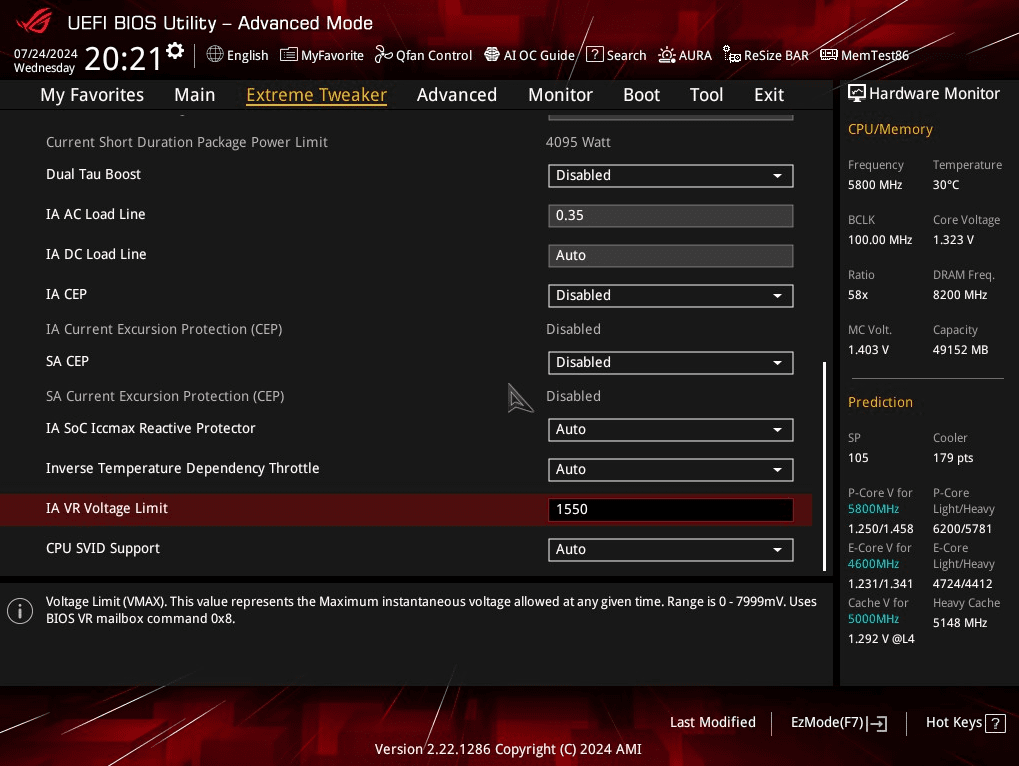1019x766 pixels.
Task: Expand the CPU SVID Support dropdown
Action: pyautogui.click(x=671, y=550)
